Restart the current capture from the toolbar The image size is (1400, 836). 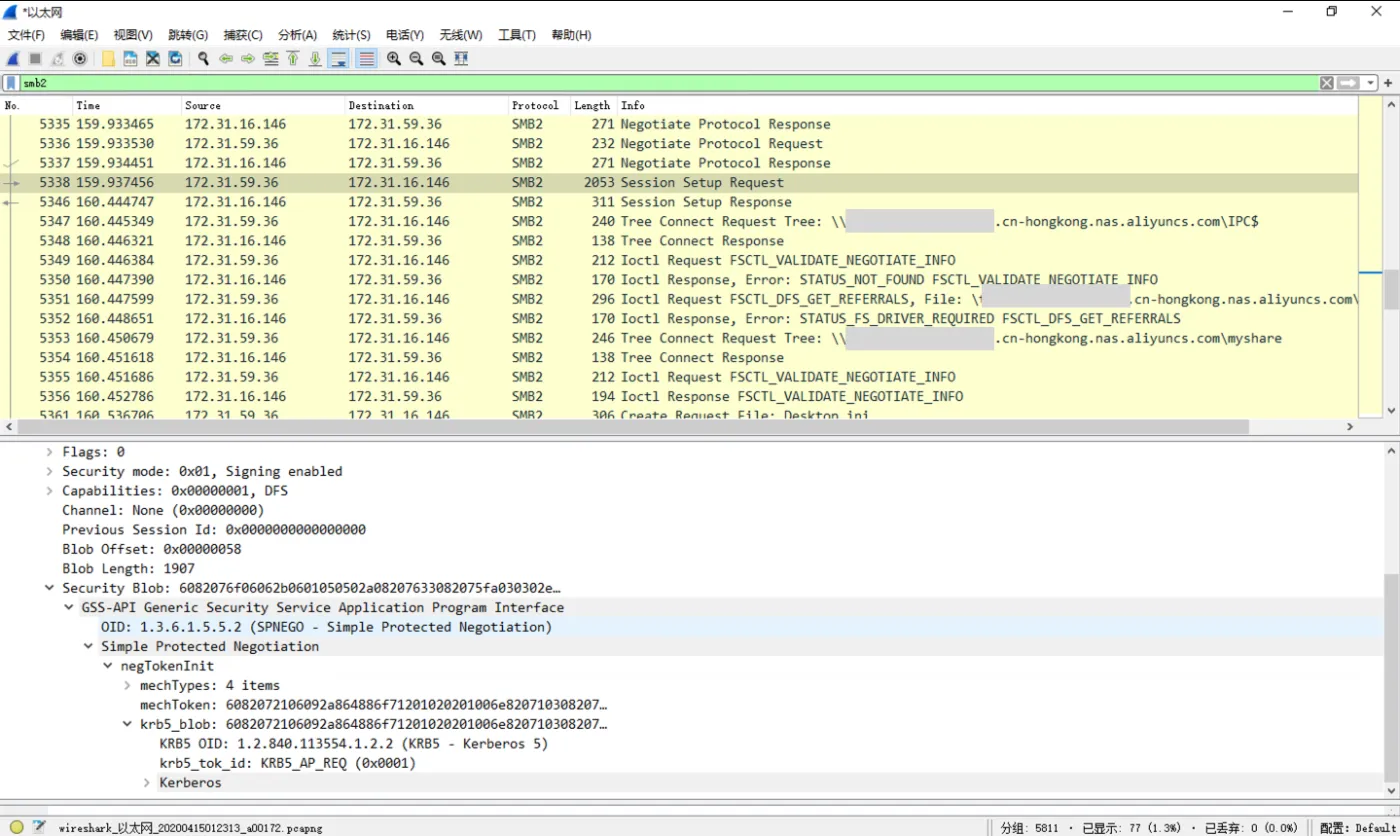pos(58,59)
